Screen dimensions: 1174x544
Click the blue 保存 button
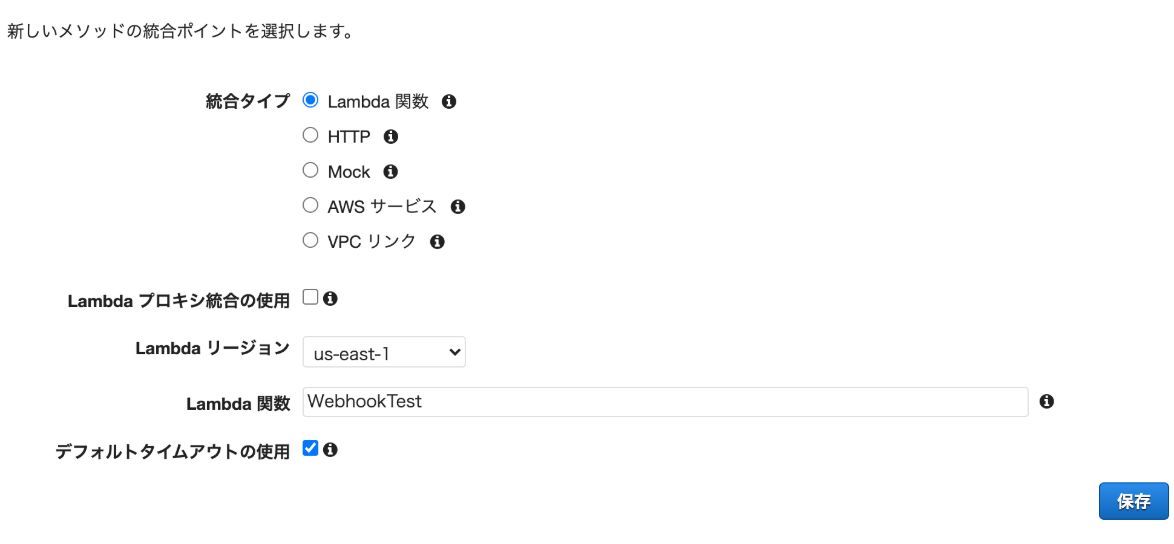click(x=1134, y=501)
